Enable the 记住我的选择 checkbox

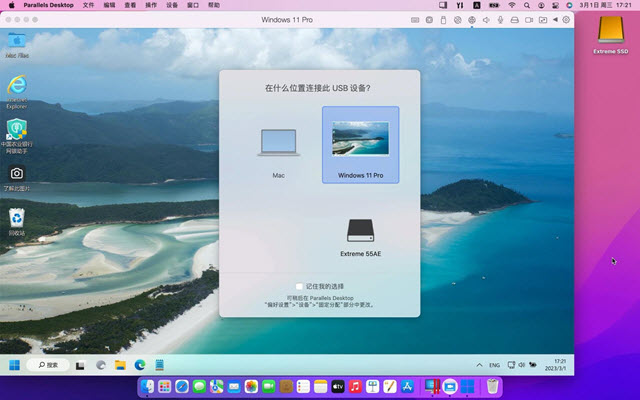[299, 287]
